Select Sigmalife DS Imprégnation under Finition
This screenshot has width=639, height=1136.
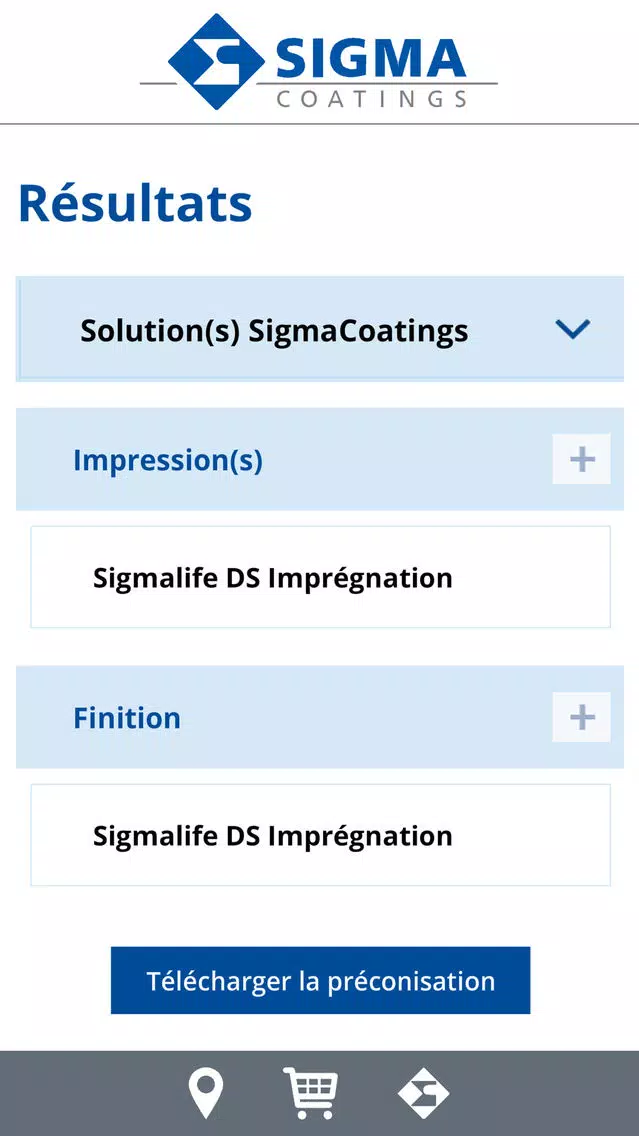[272, 836]
